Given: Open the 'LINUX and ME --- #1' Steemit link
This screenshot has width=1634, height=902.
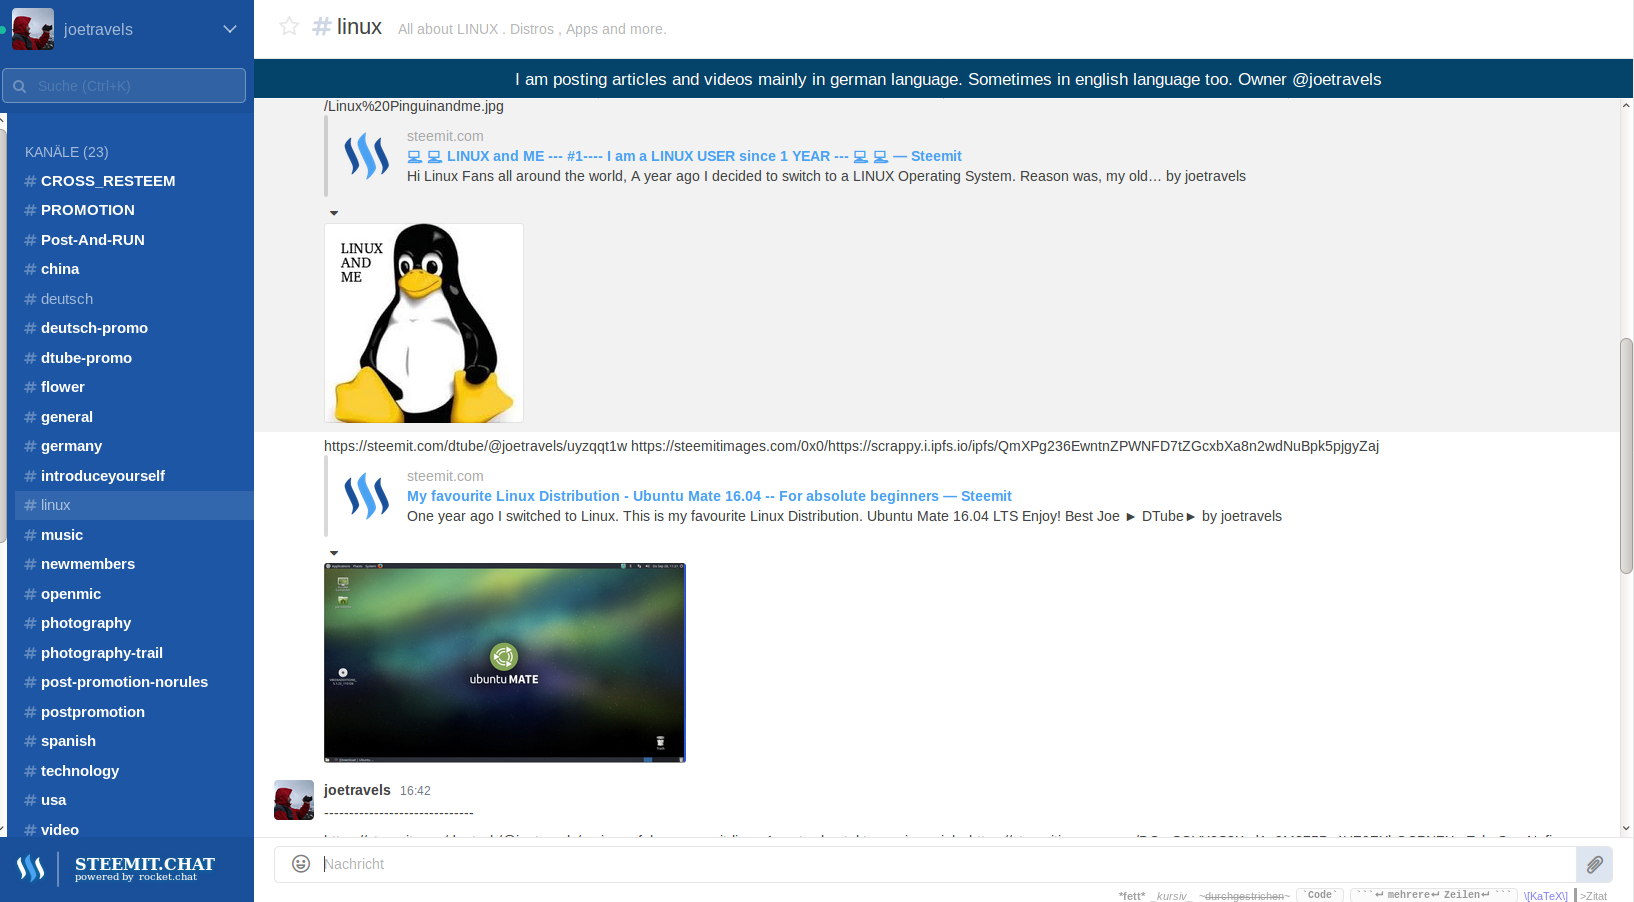Looking at the screenshot, I should (684, 156).
